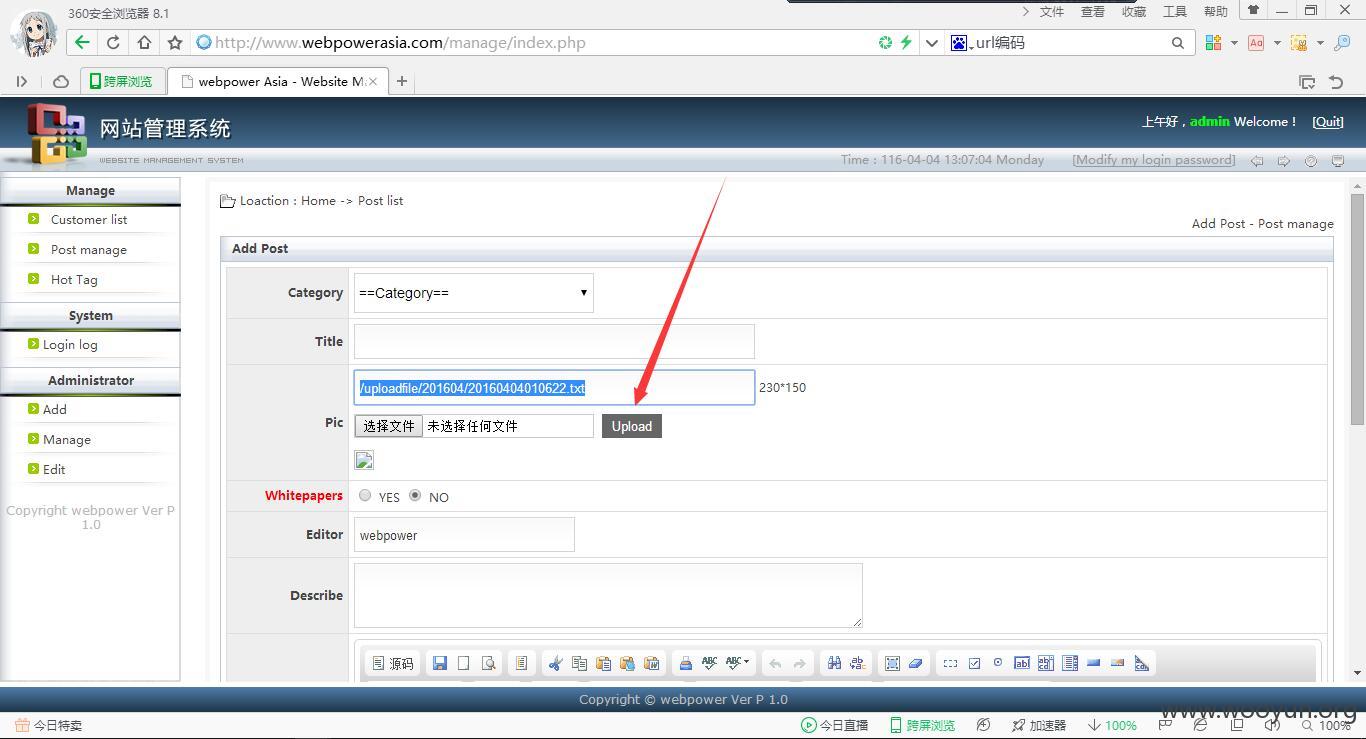Go back with the browser back arrow

[82, 42]
